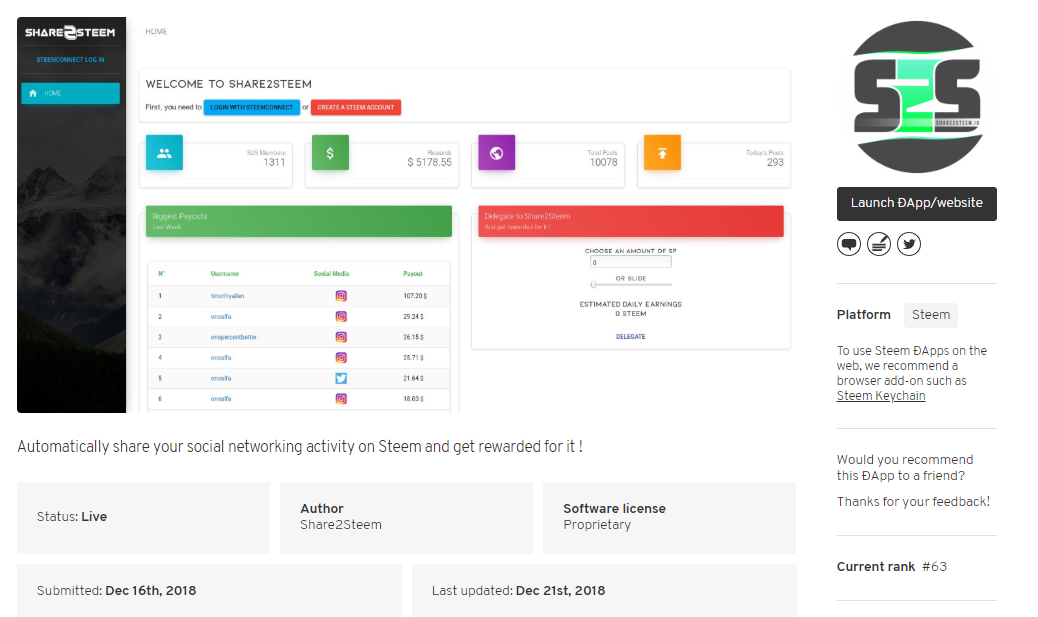
Task: Click username timothyallen
Action: pyautogui.click(x=227, y=296)
